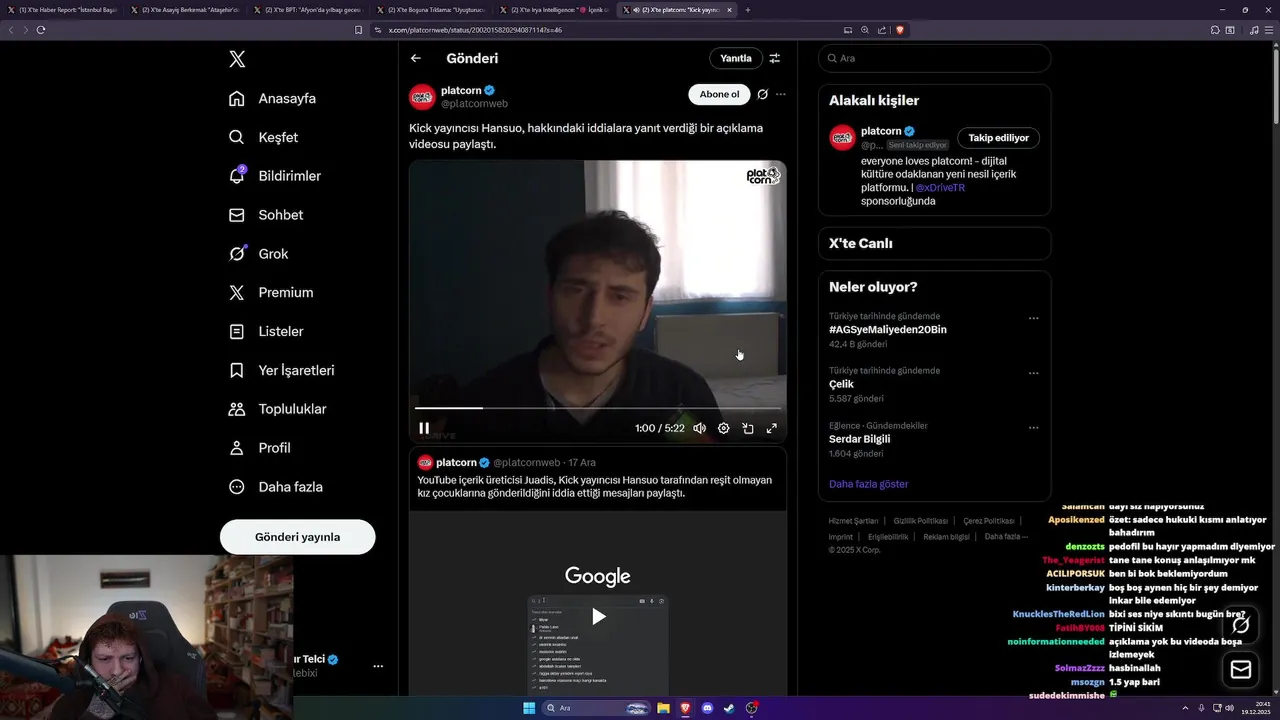This screenshot has width=1280, height=720.
Task: Mute the video volume icon
Action: pos(700,428)
